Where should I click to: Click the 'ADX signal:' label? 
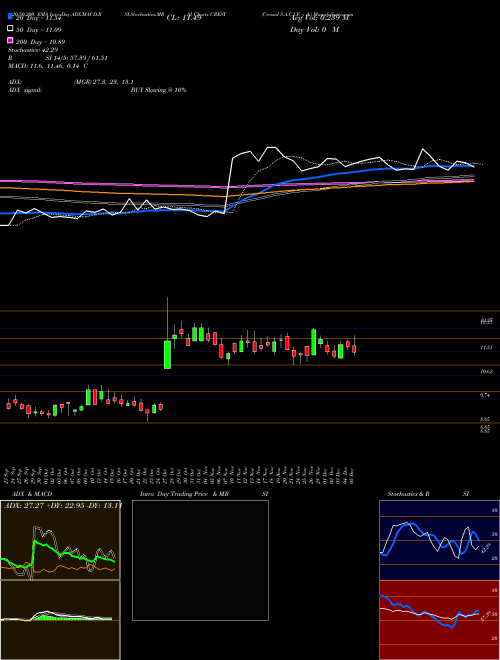coord(24,90)
